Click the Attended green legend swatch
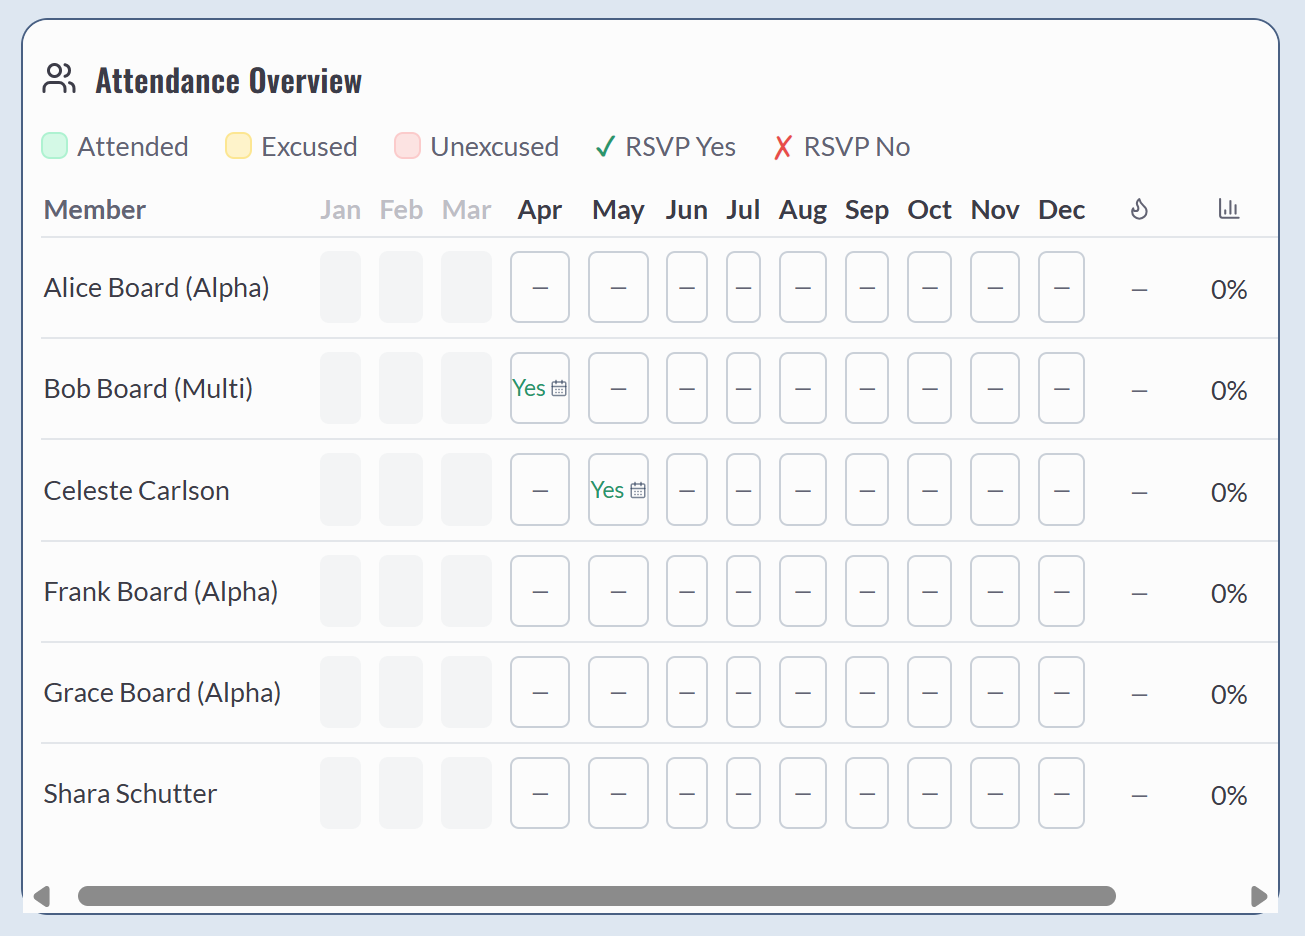 pos(54,146)
